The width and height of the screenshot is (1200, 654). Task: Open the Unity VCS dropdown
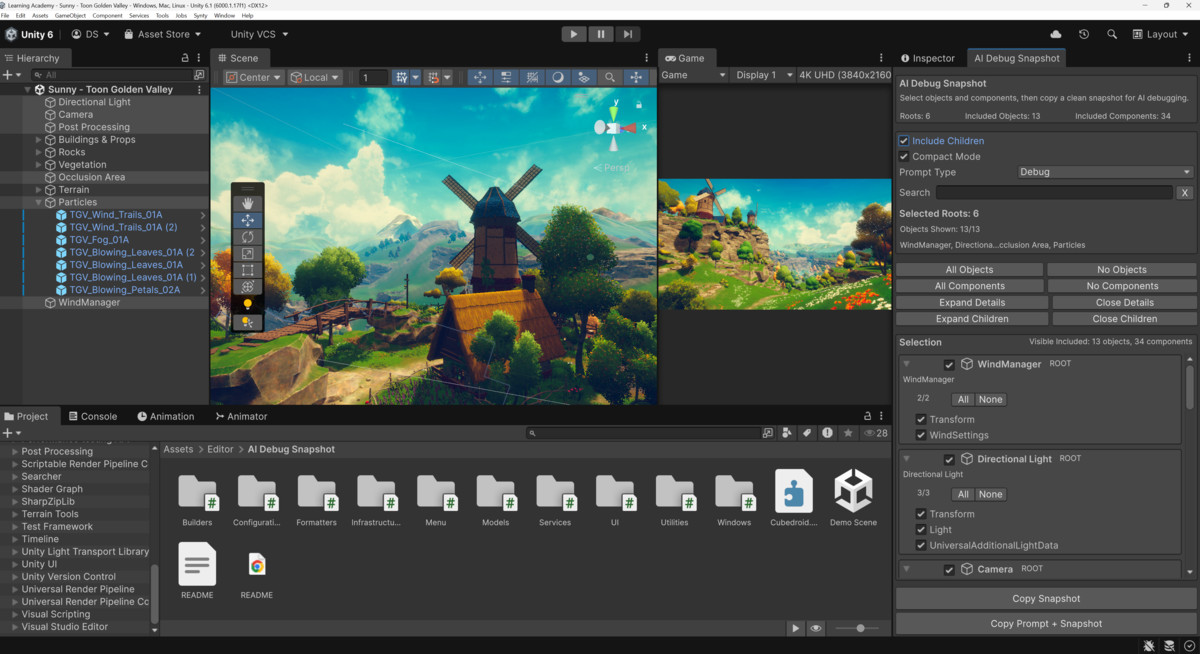point(259,34)
